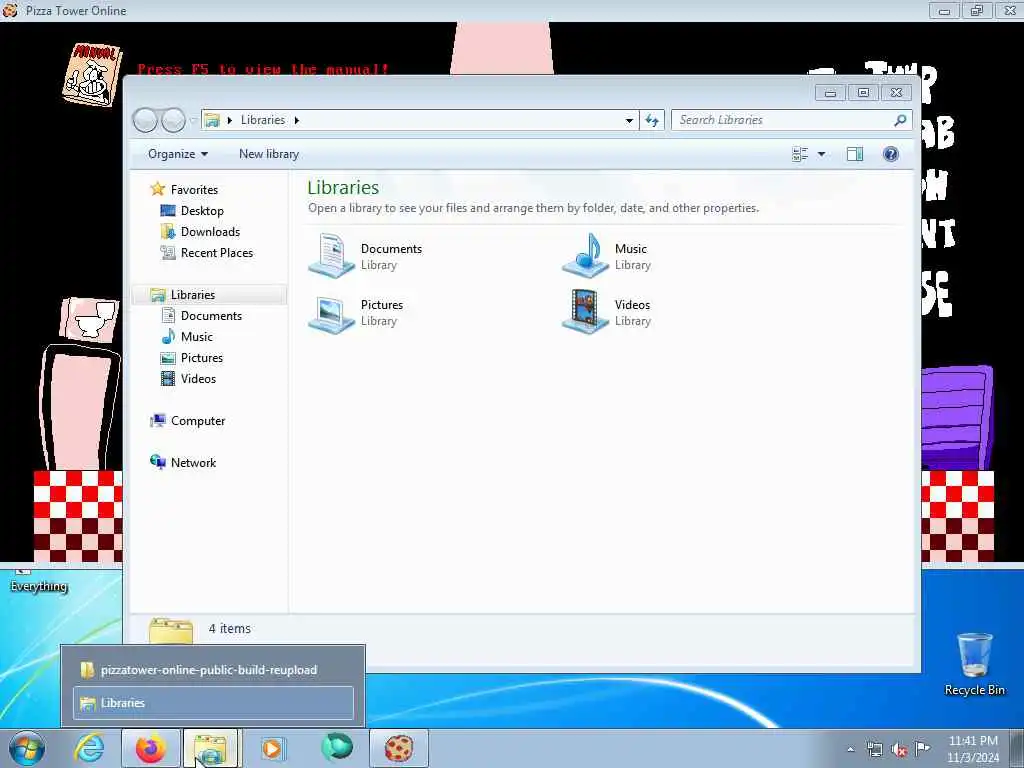Click the search magnifier icon
Viewport: 1024px width, 768px height.
(900, 120)
